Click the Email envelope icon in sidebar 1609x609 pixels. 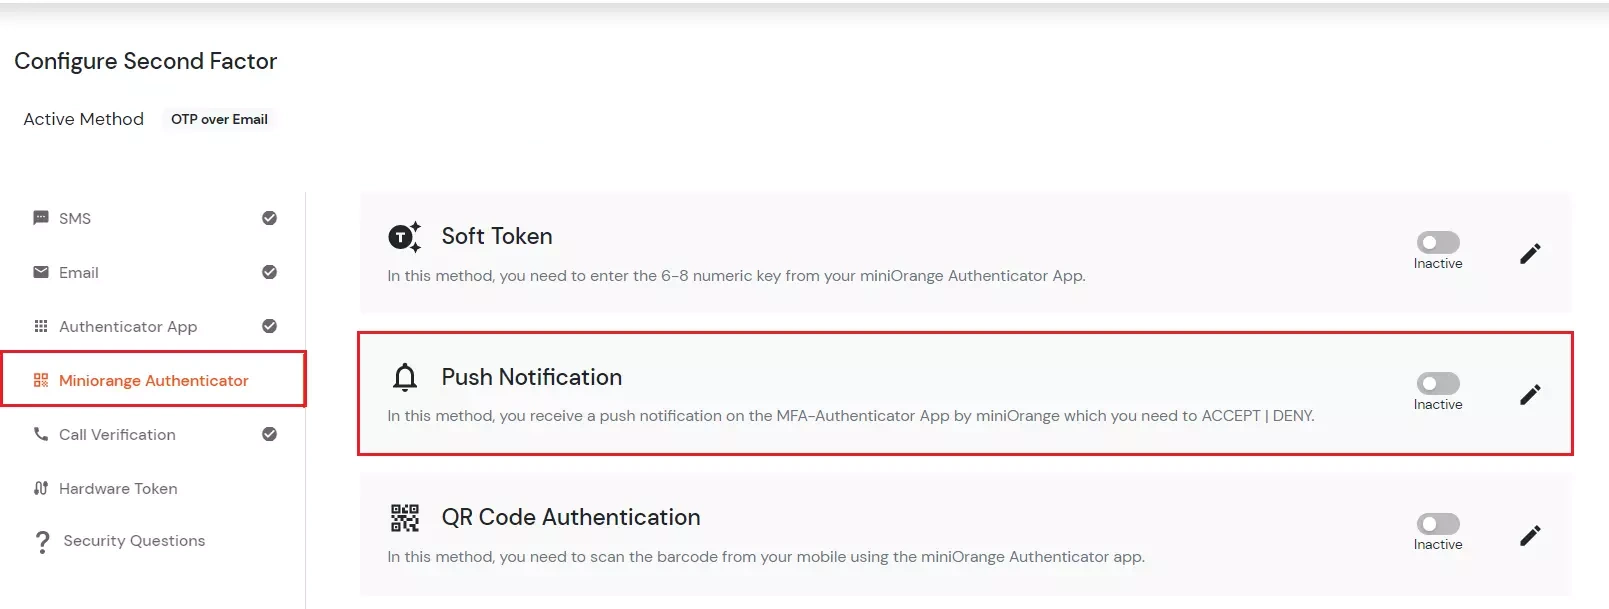(x=40, y=272)
